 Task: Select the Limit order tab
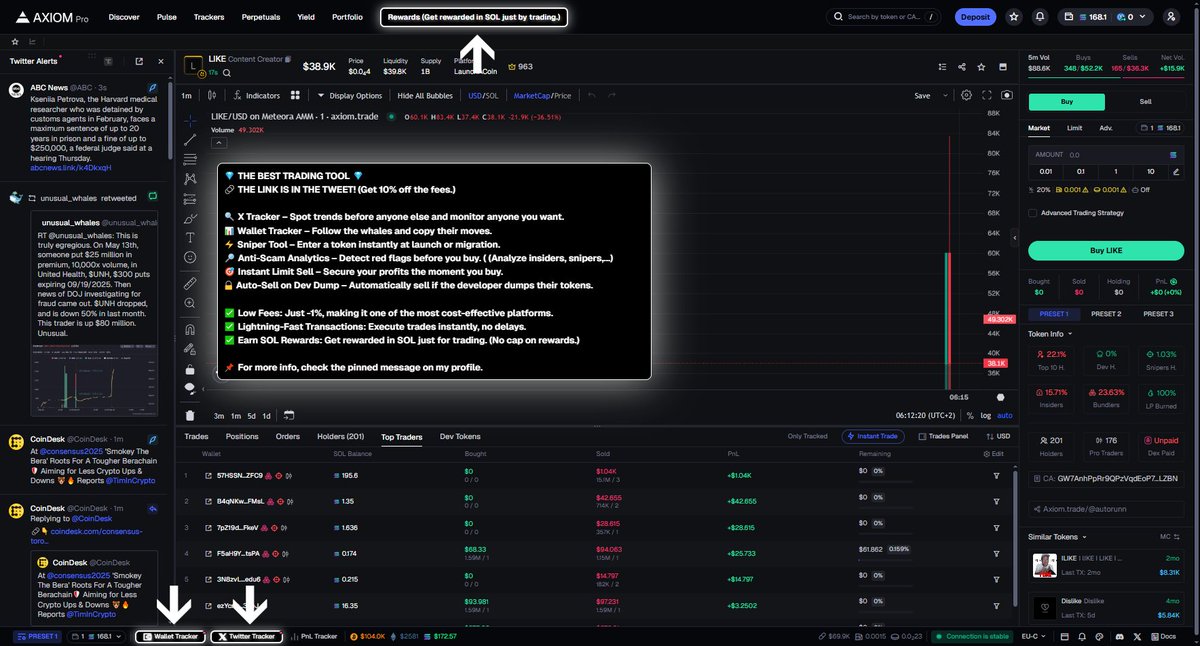(x=1074, y=128)
